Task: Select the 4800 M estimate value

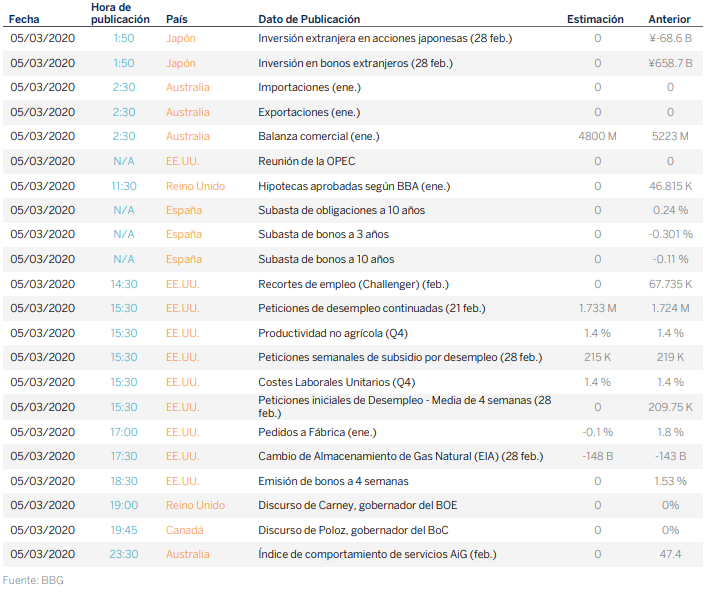Action: (x=597, y=136)
